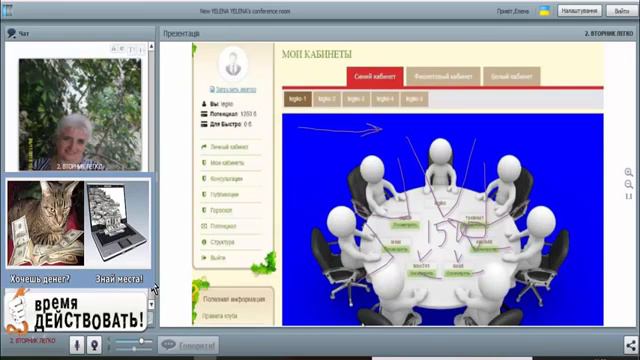640x360 pixels.
Task: Select the legko 2 sub-tab
Action: 327,99
